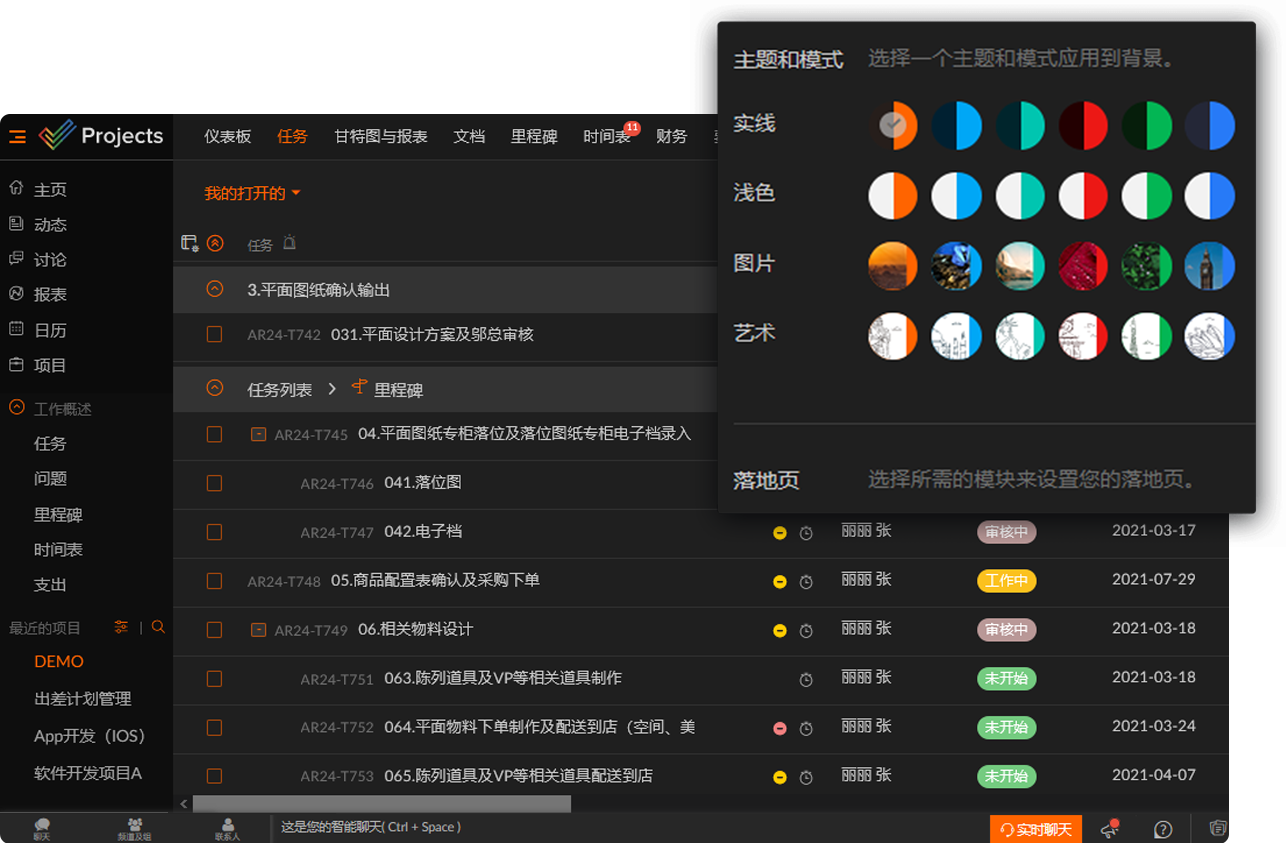
Task: Open the 里程碑 tab in top navigation
Action: (x=534, y=136)
